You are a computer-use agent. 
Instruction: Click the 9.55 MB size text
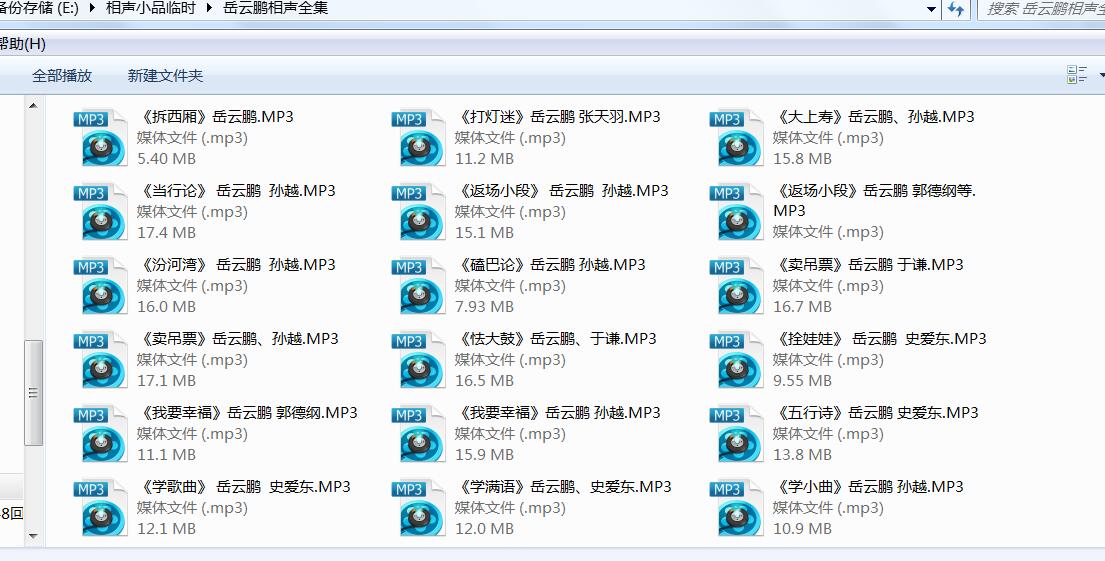[802, 381]
